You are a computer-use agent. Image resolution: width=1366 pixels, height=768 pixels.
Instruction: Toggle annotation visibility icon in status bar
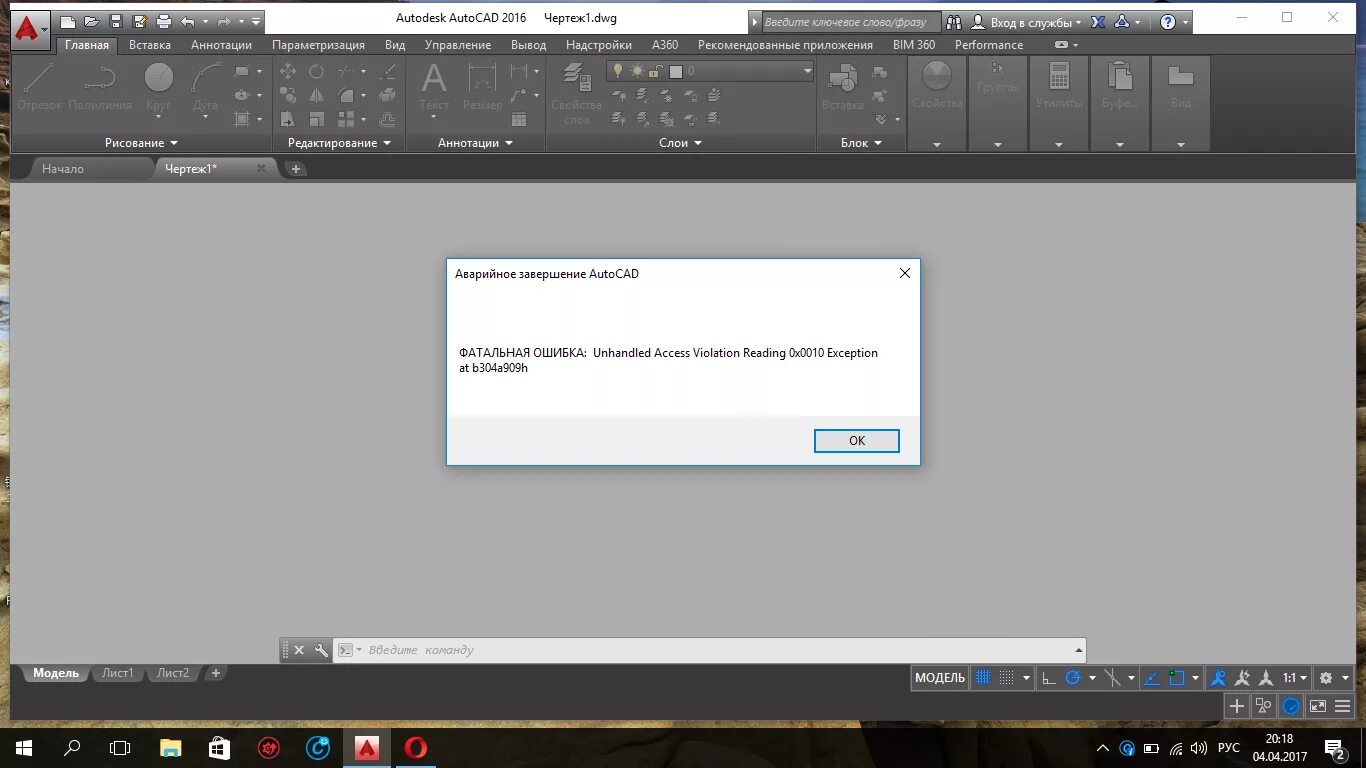tap(1218, 678)
